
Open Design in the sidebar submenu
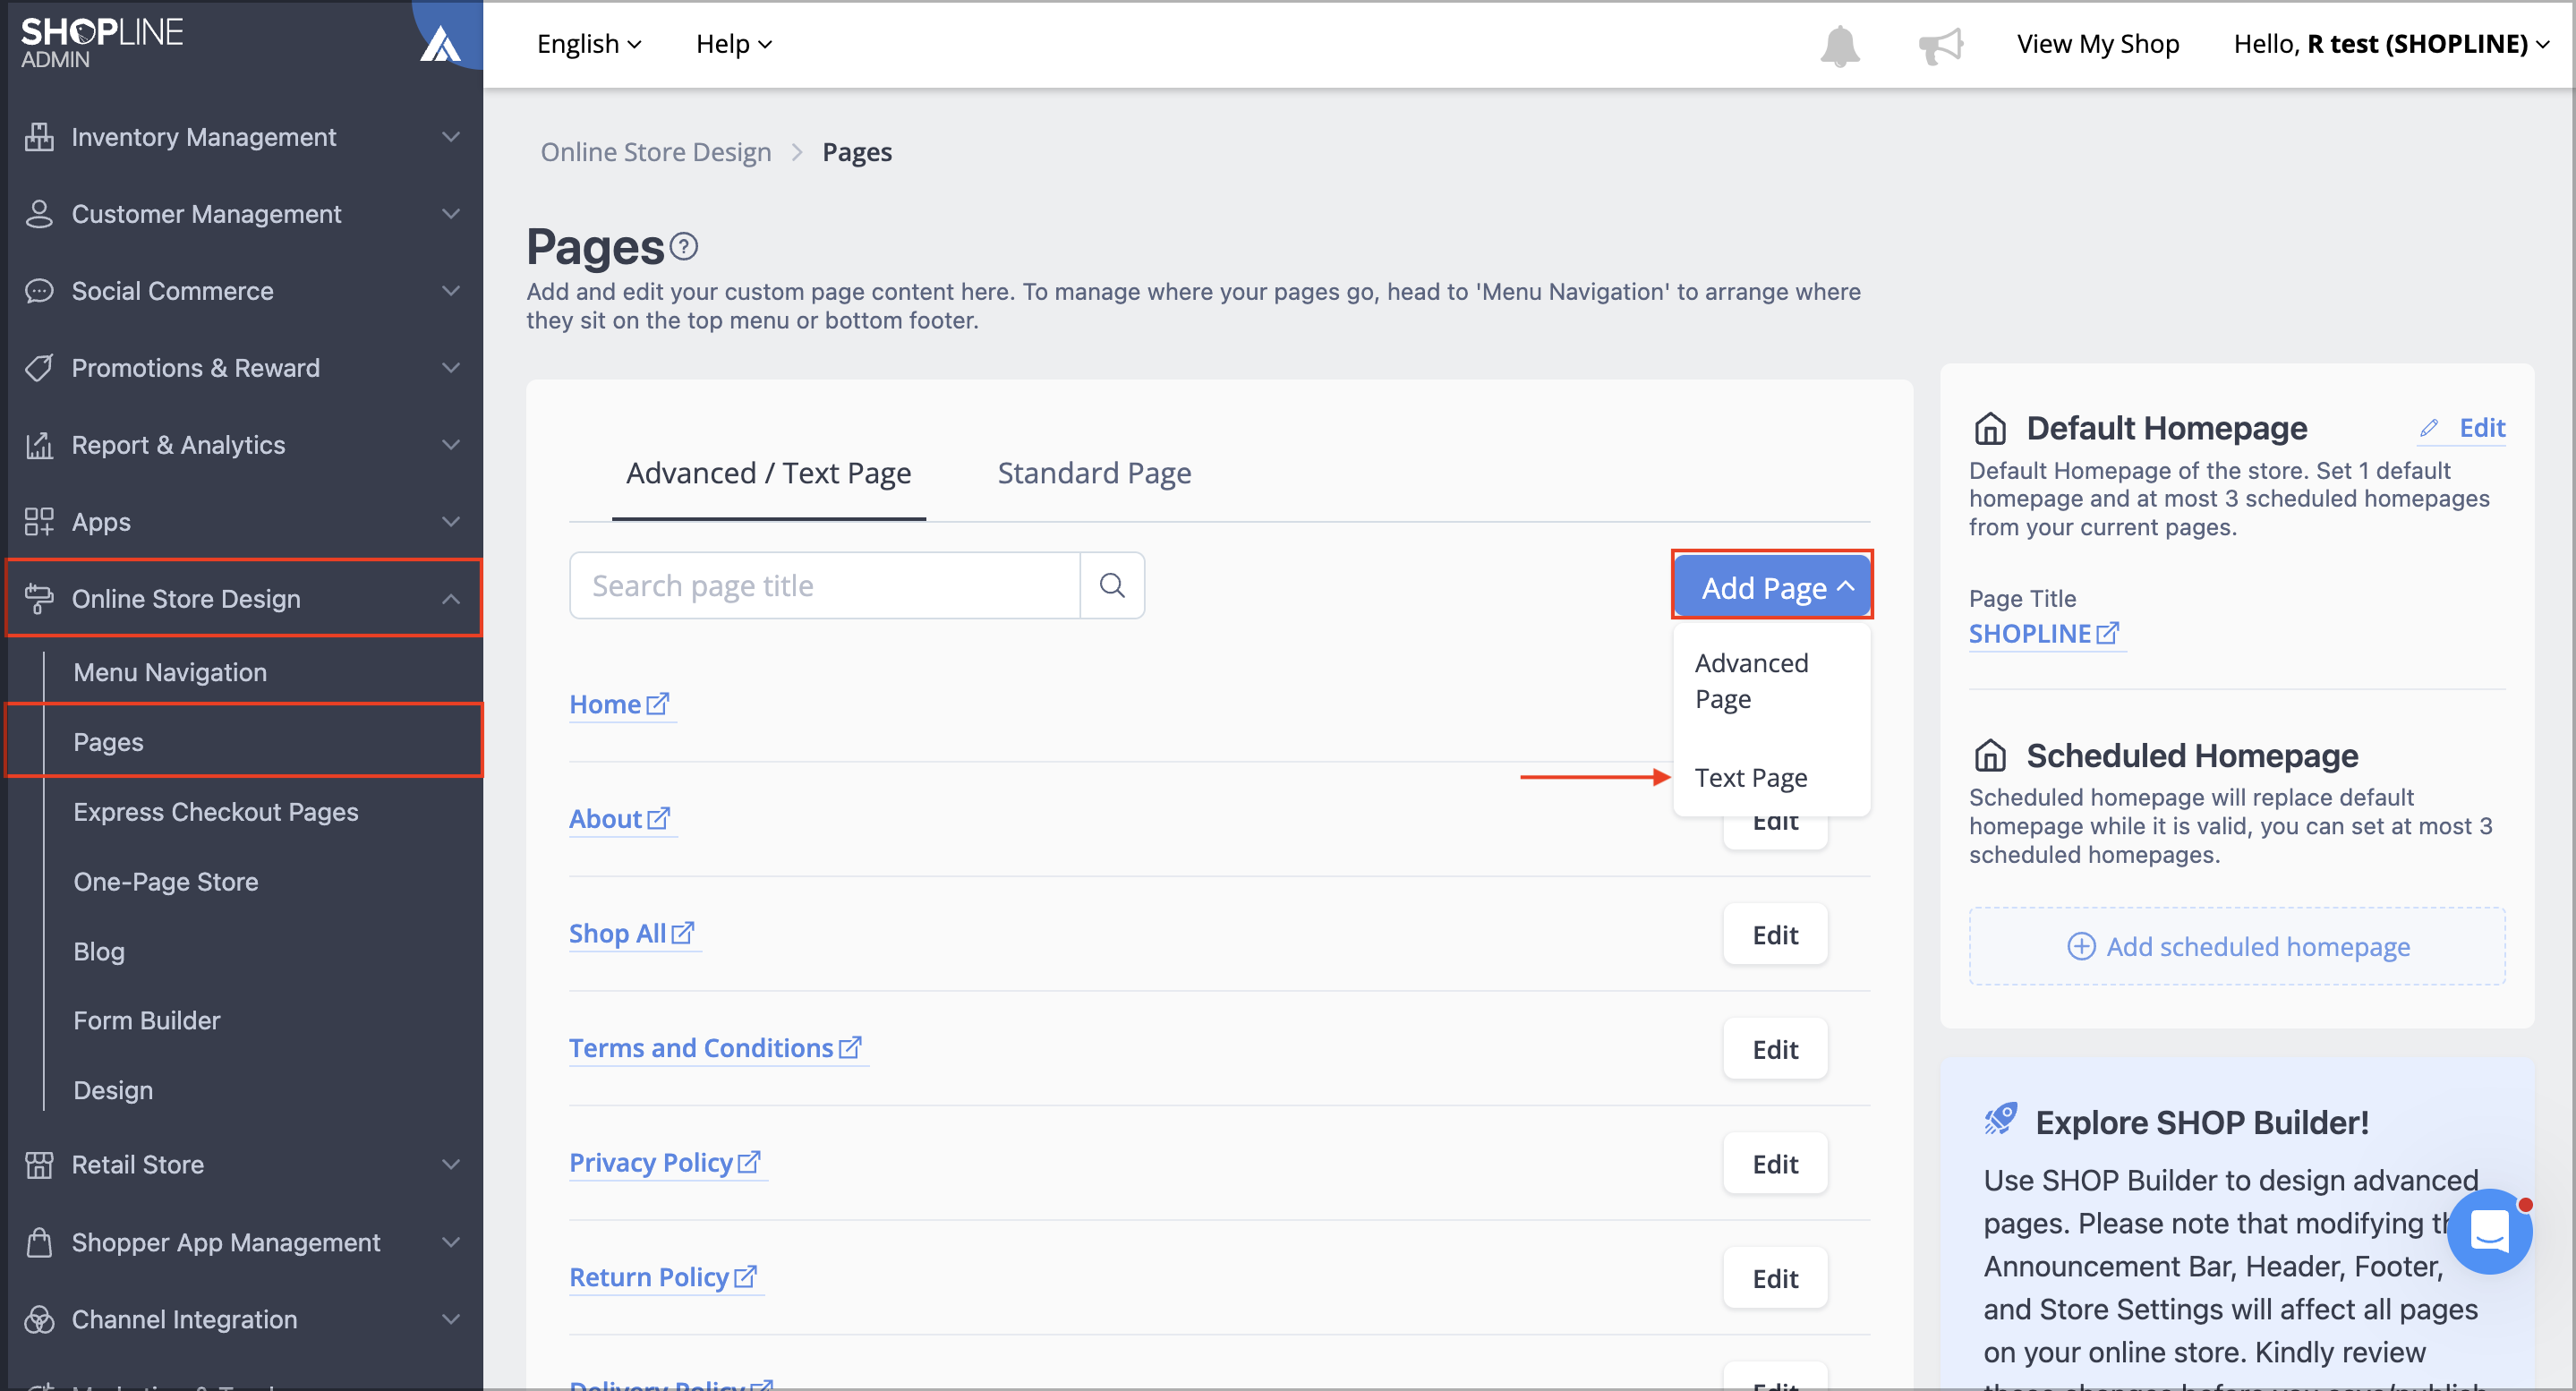(x=113, y=1091)
